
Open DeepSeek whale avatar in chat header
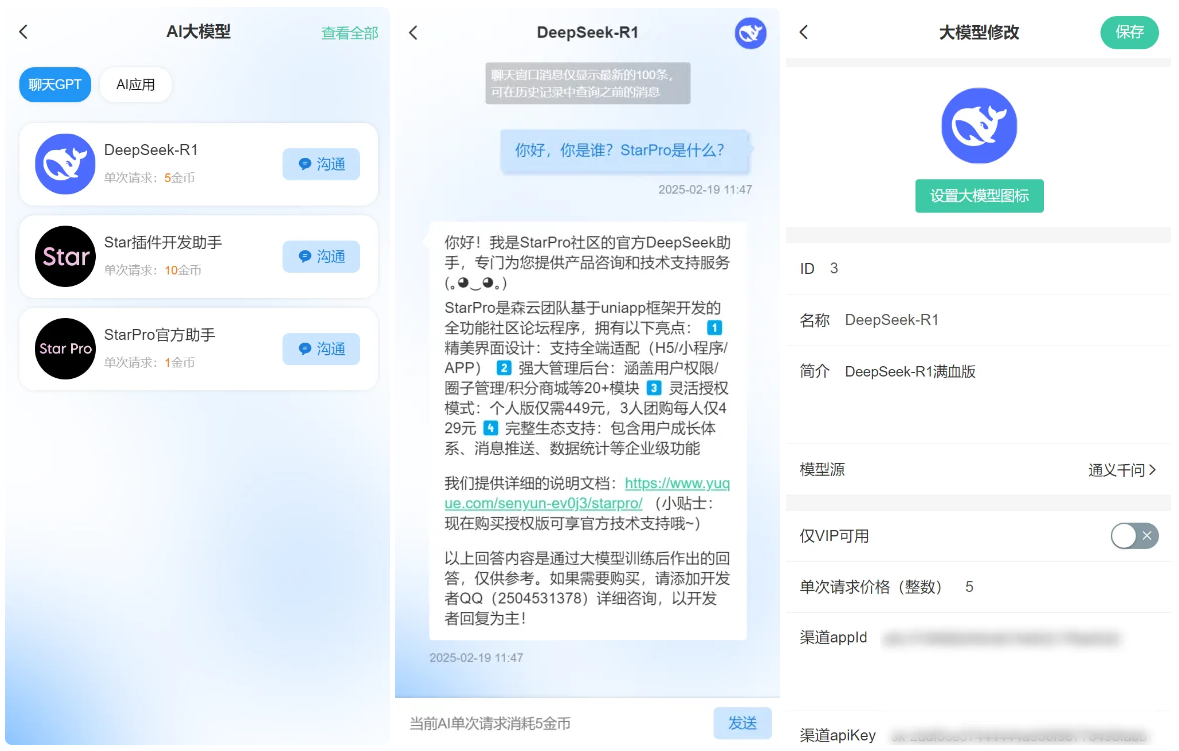(750, 33)
